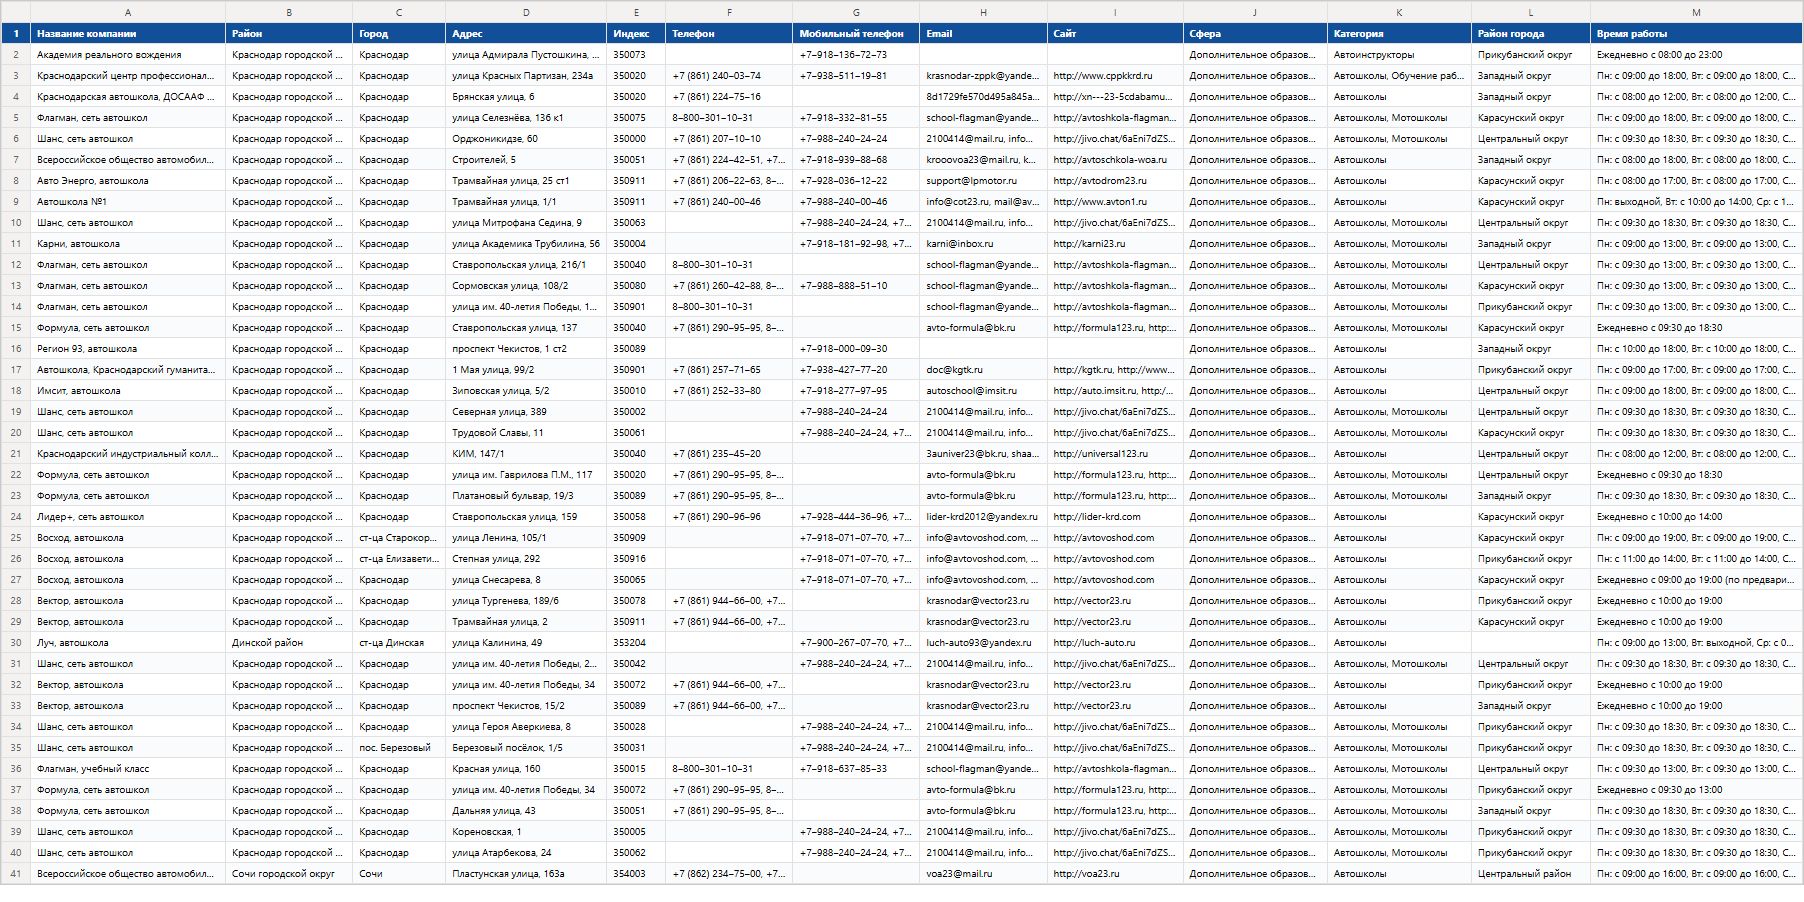The height and width of the screenshot is (902, 1804).
Task: Select the "Луч, автошкола" cell
Action: (128, 642)
